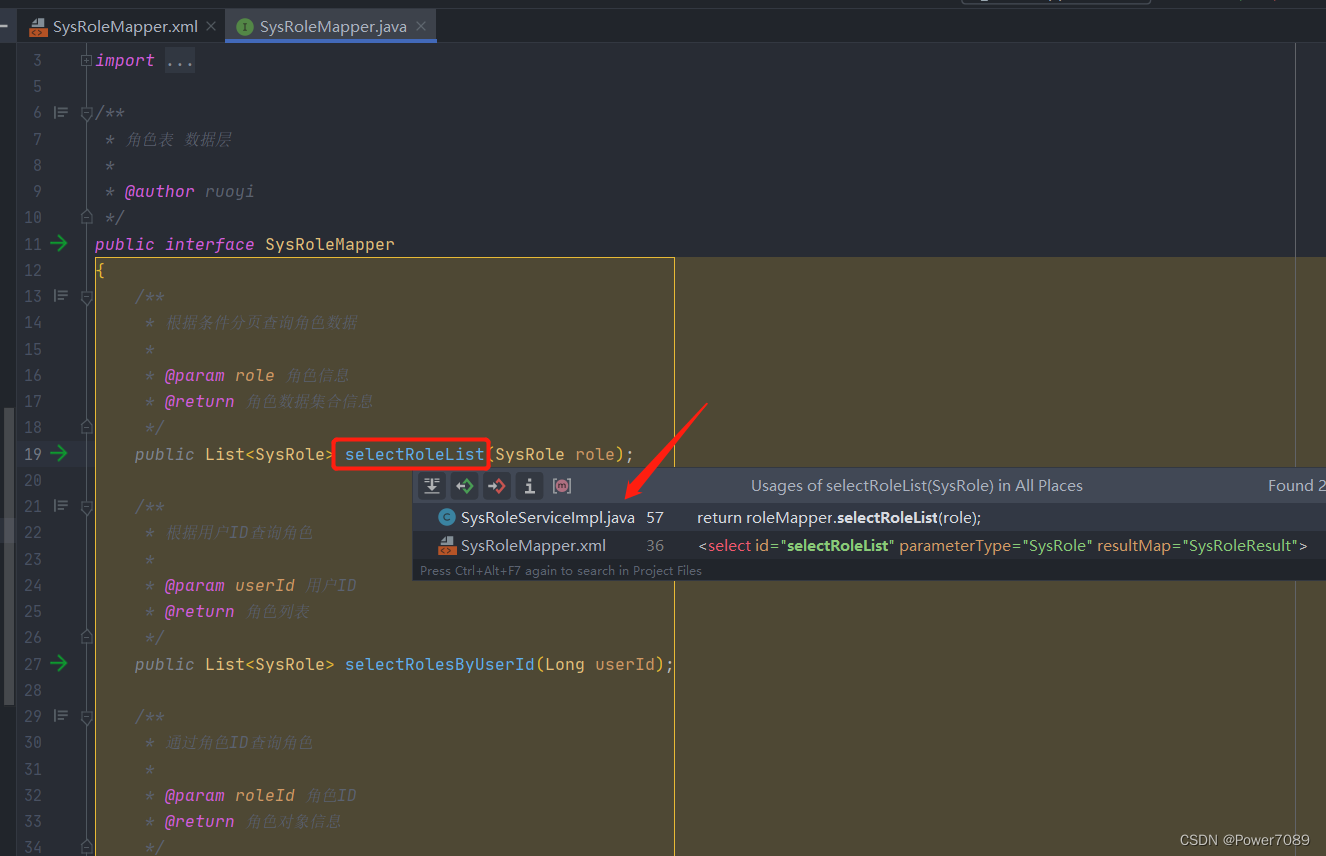Click the usage snippet 'return roleMapper.selectRoleList(role);'
1326x856 pixels.
[839, 518]
